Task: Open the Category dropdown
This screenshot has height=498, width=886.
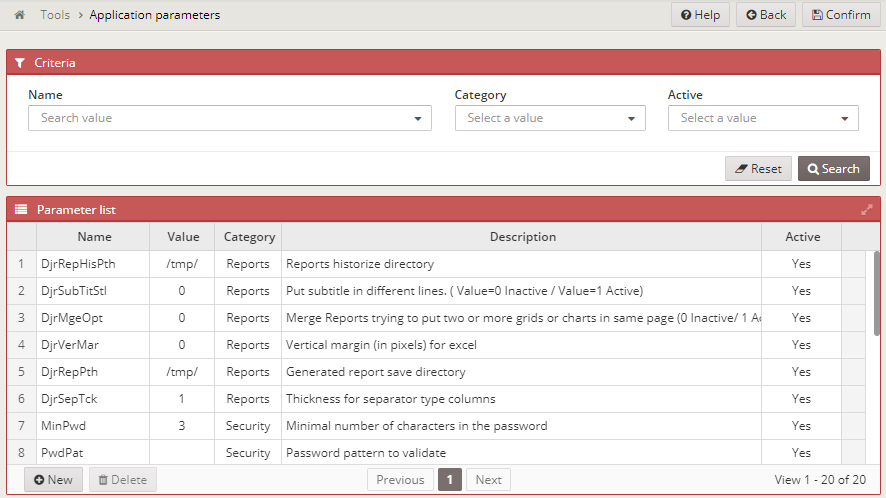Action: click(550, 118)
